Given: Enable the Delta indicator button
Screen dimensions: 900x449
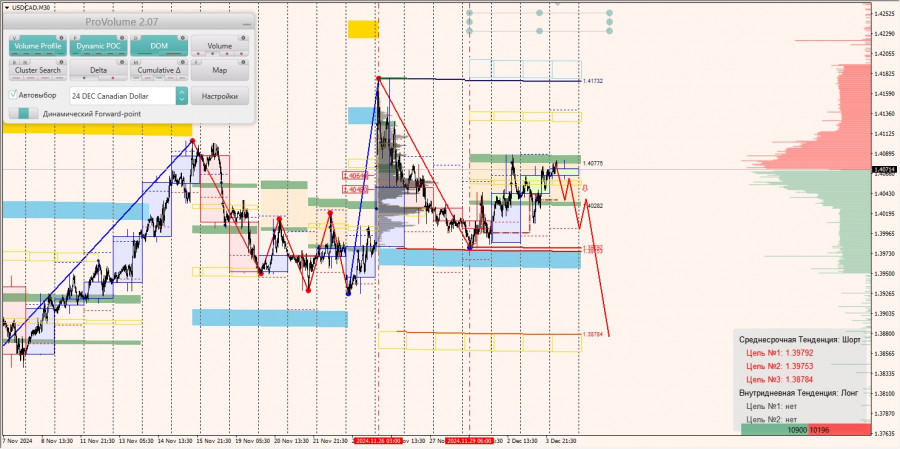Looking at the screenshot, I should coord(98,70).
